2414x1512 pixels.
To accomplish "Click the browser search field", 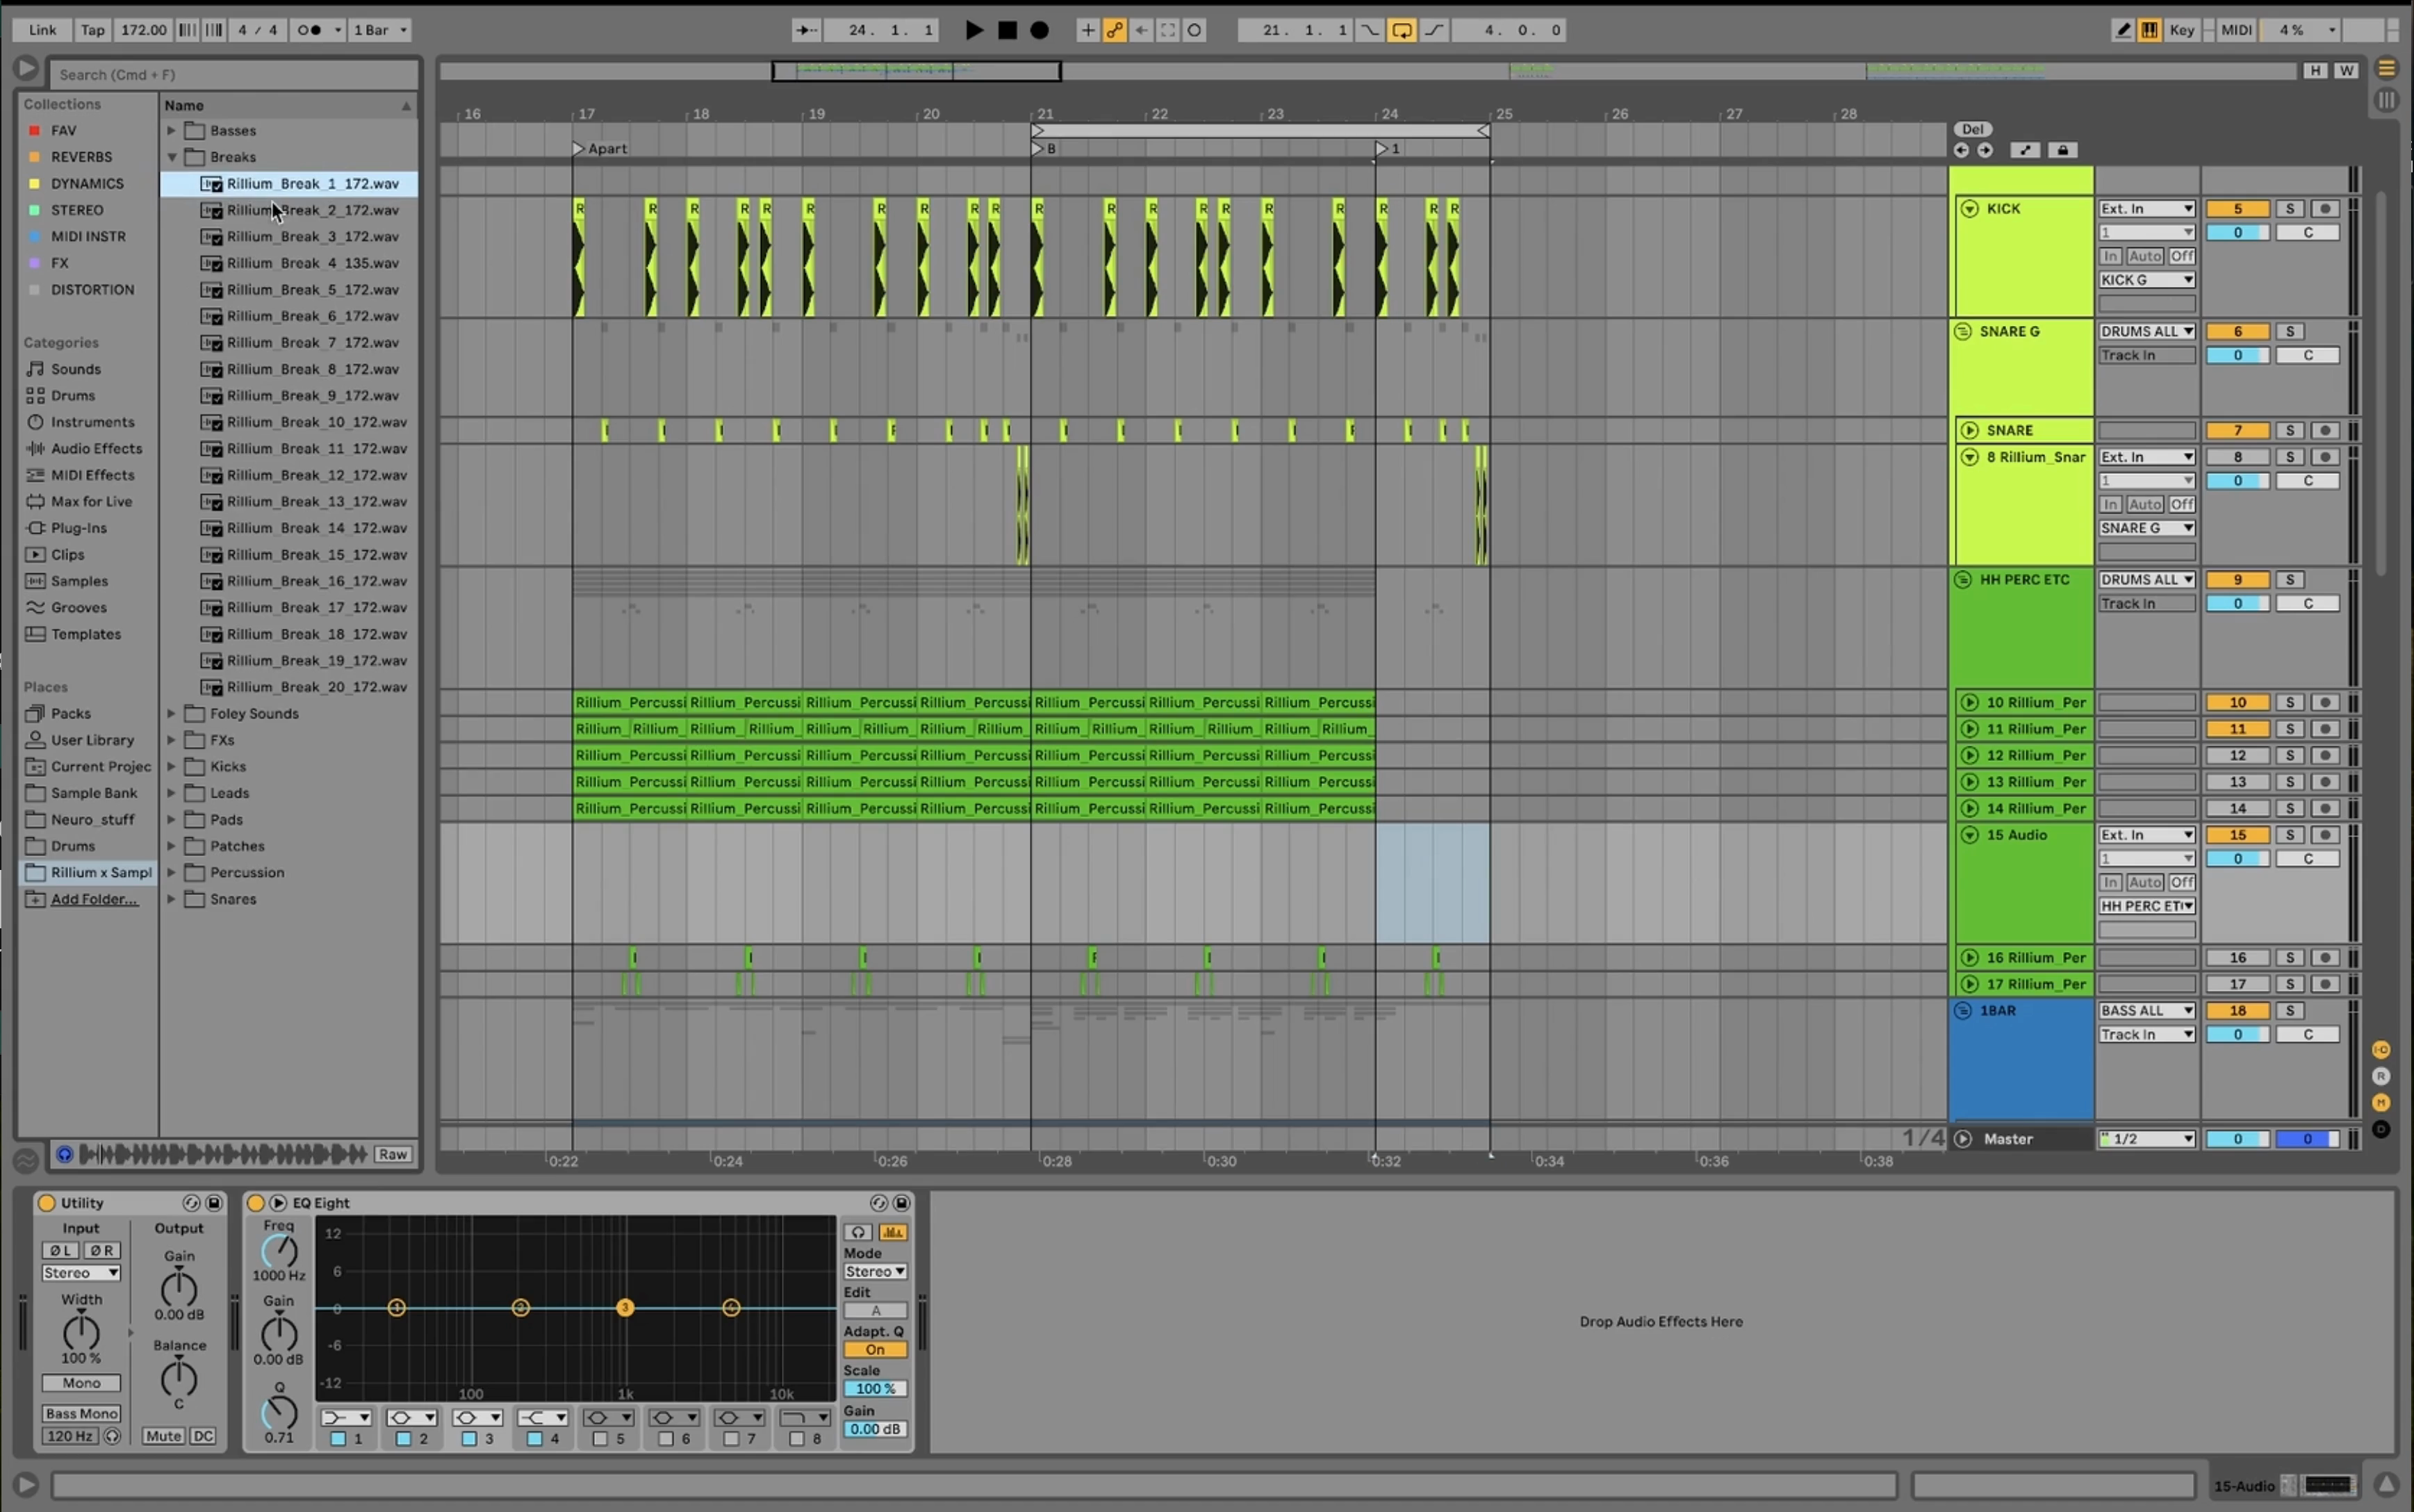I will 234,74.
